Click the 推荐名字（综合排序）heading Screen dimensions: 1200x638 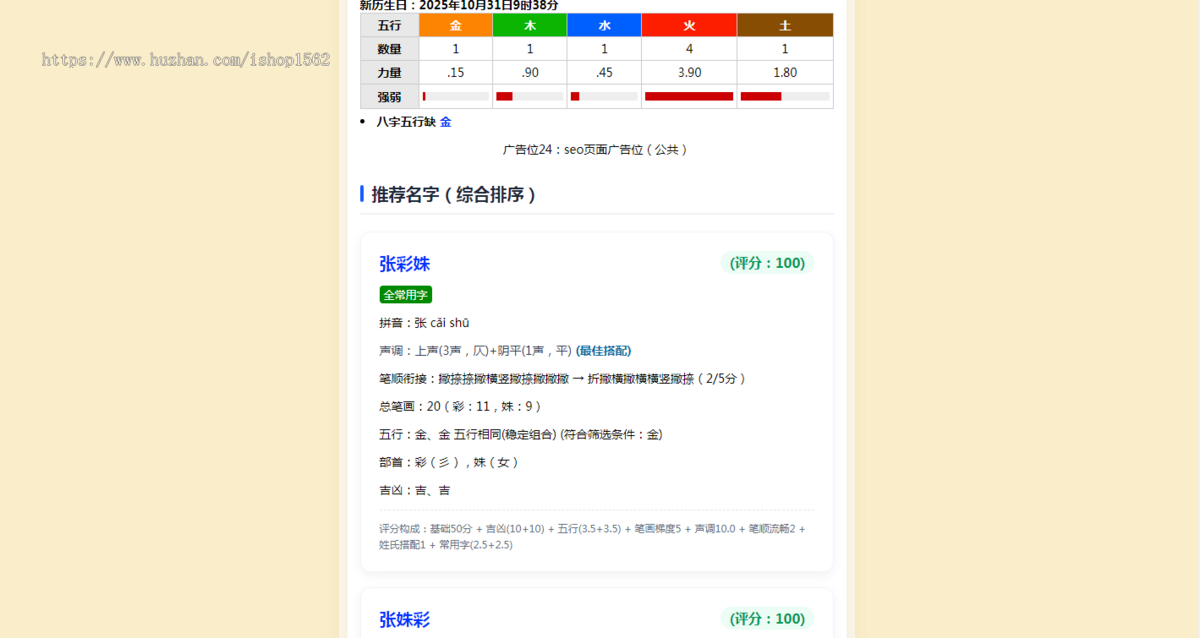tap(455, 195)
